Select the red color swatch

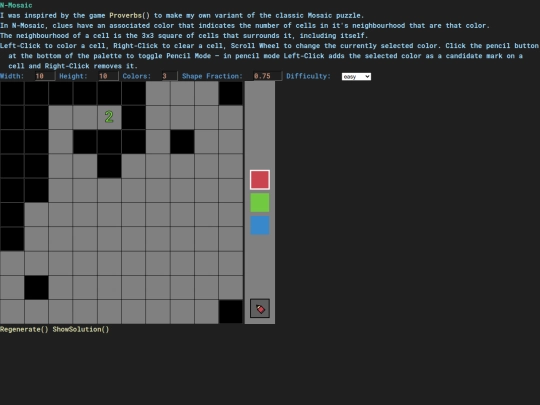[260, 180]
